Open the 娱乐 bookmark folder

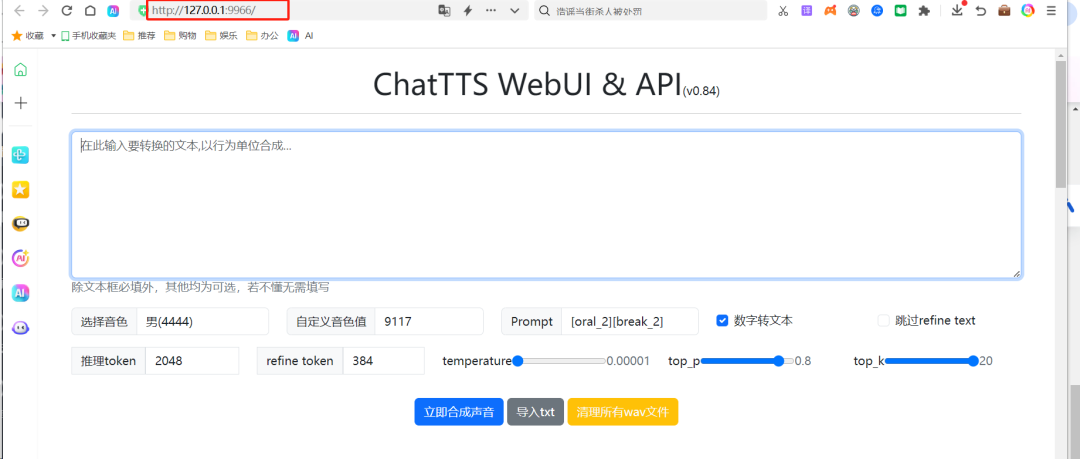221,36
